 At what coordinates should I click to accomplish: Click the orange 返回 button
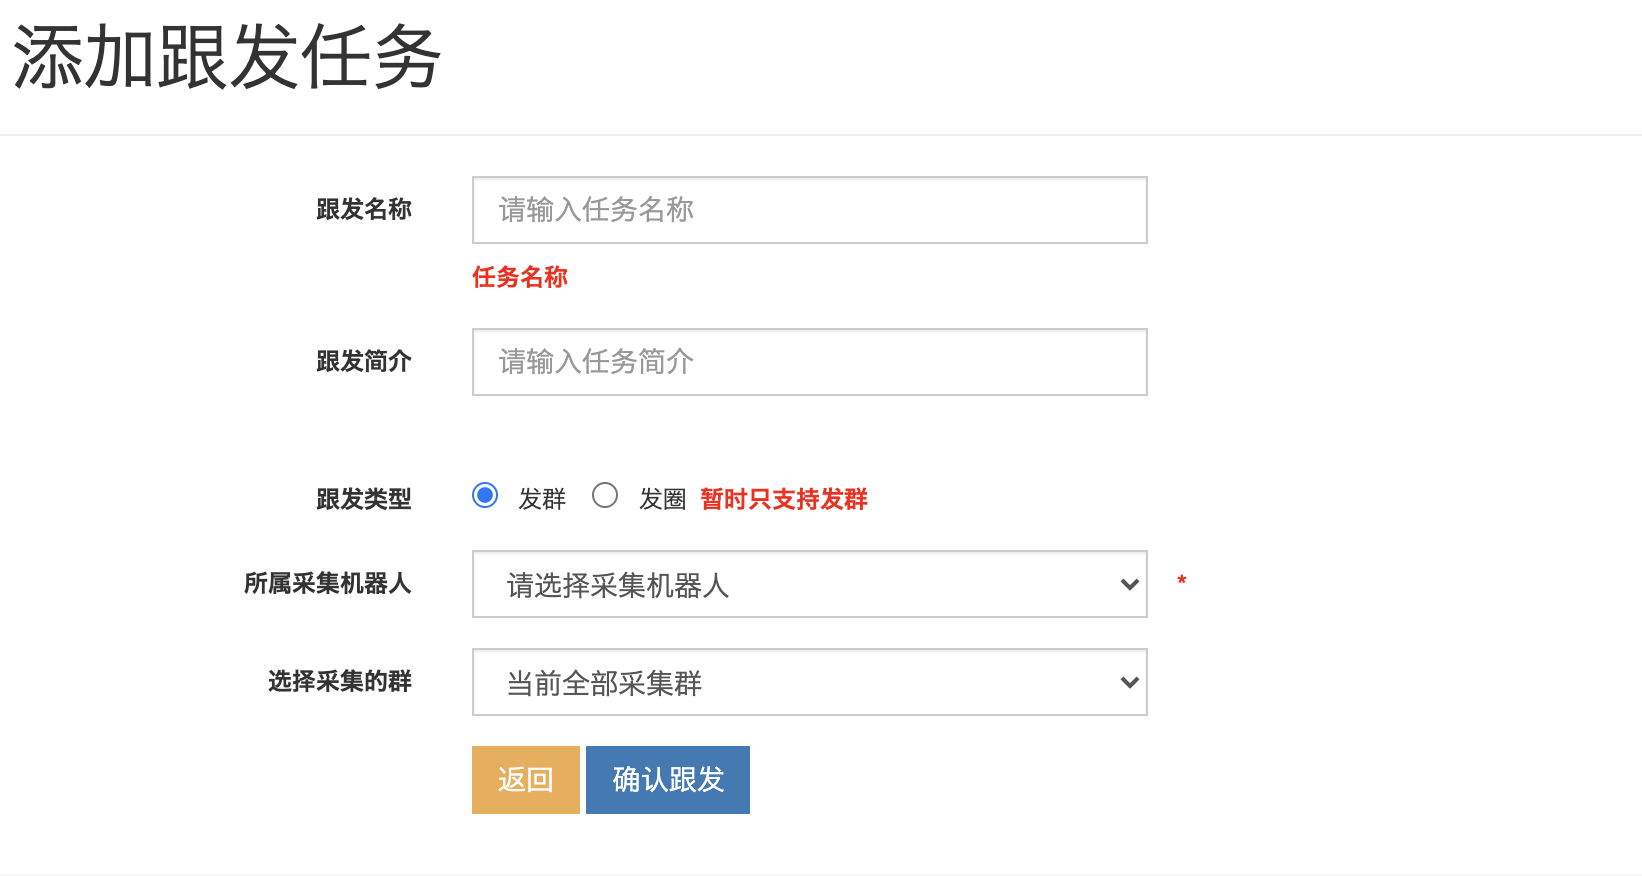tap(526, 780)
